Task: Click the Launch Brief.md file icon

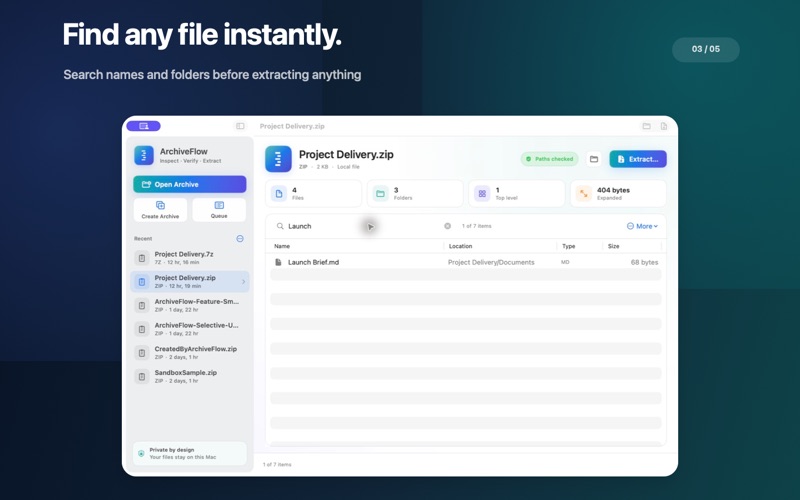Action: pos(278,262)
